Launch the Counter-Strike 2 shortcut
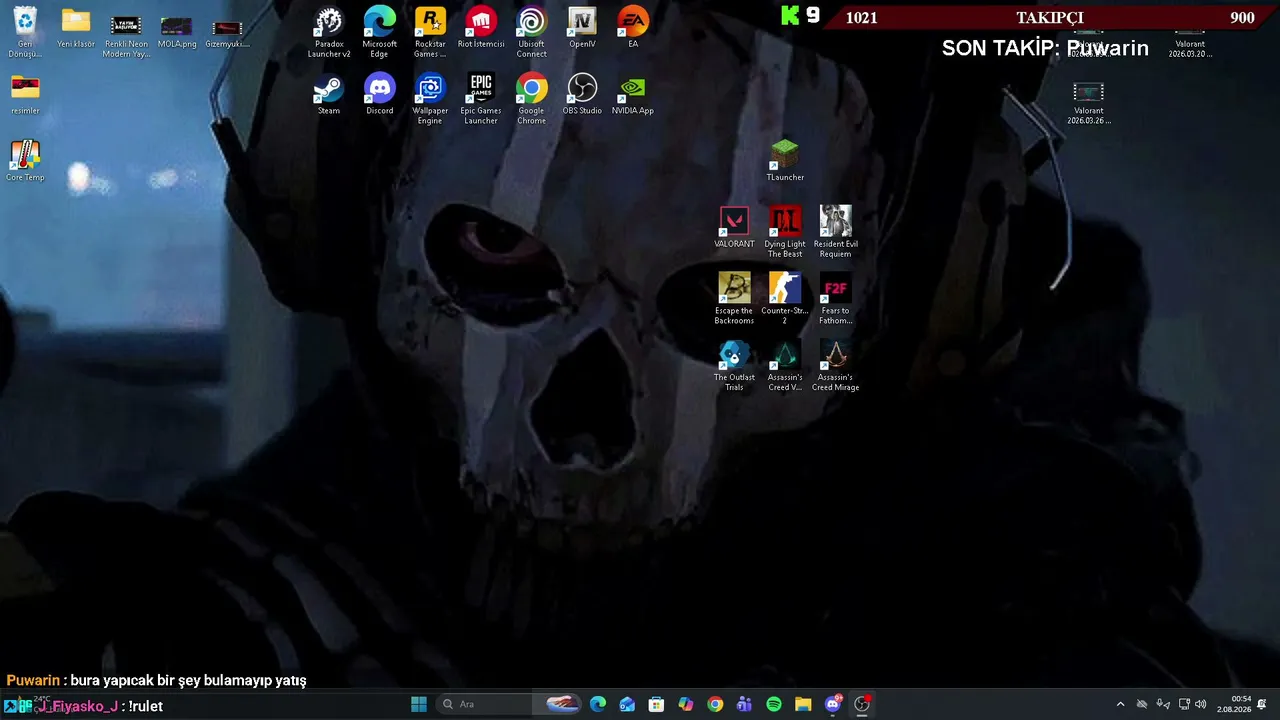 tap(785, 299)
